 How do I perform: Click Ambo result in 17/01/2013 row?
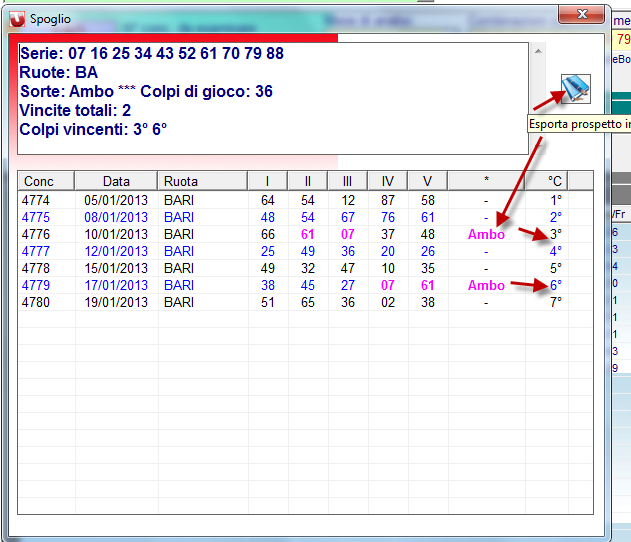486,285
